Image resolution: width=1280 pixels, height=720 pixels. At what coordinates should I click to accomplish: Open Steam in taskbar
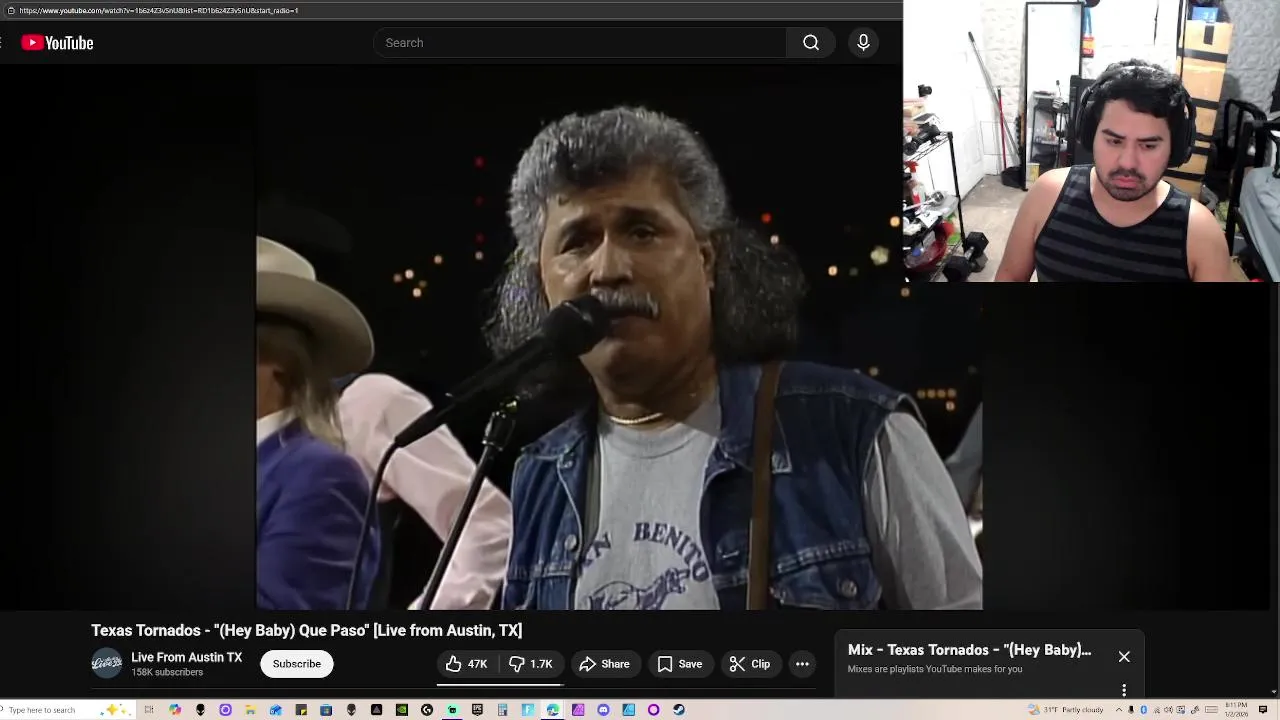click(679, 710)
